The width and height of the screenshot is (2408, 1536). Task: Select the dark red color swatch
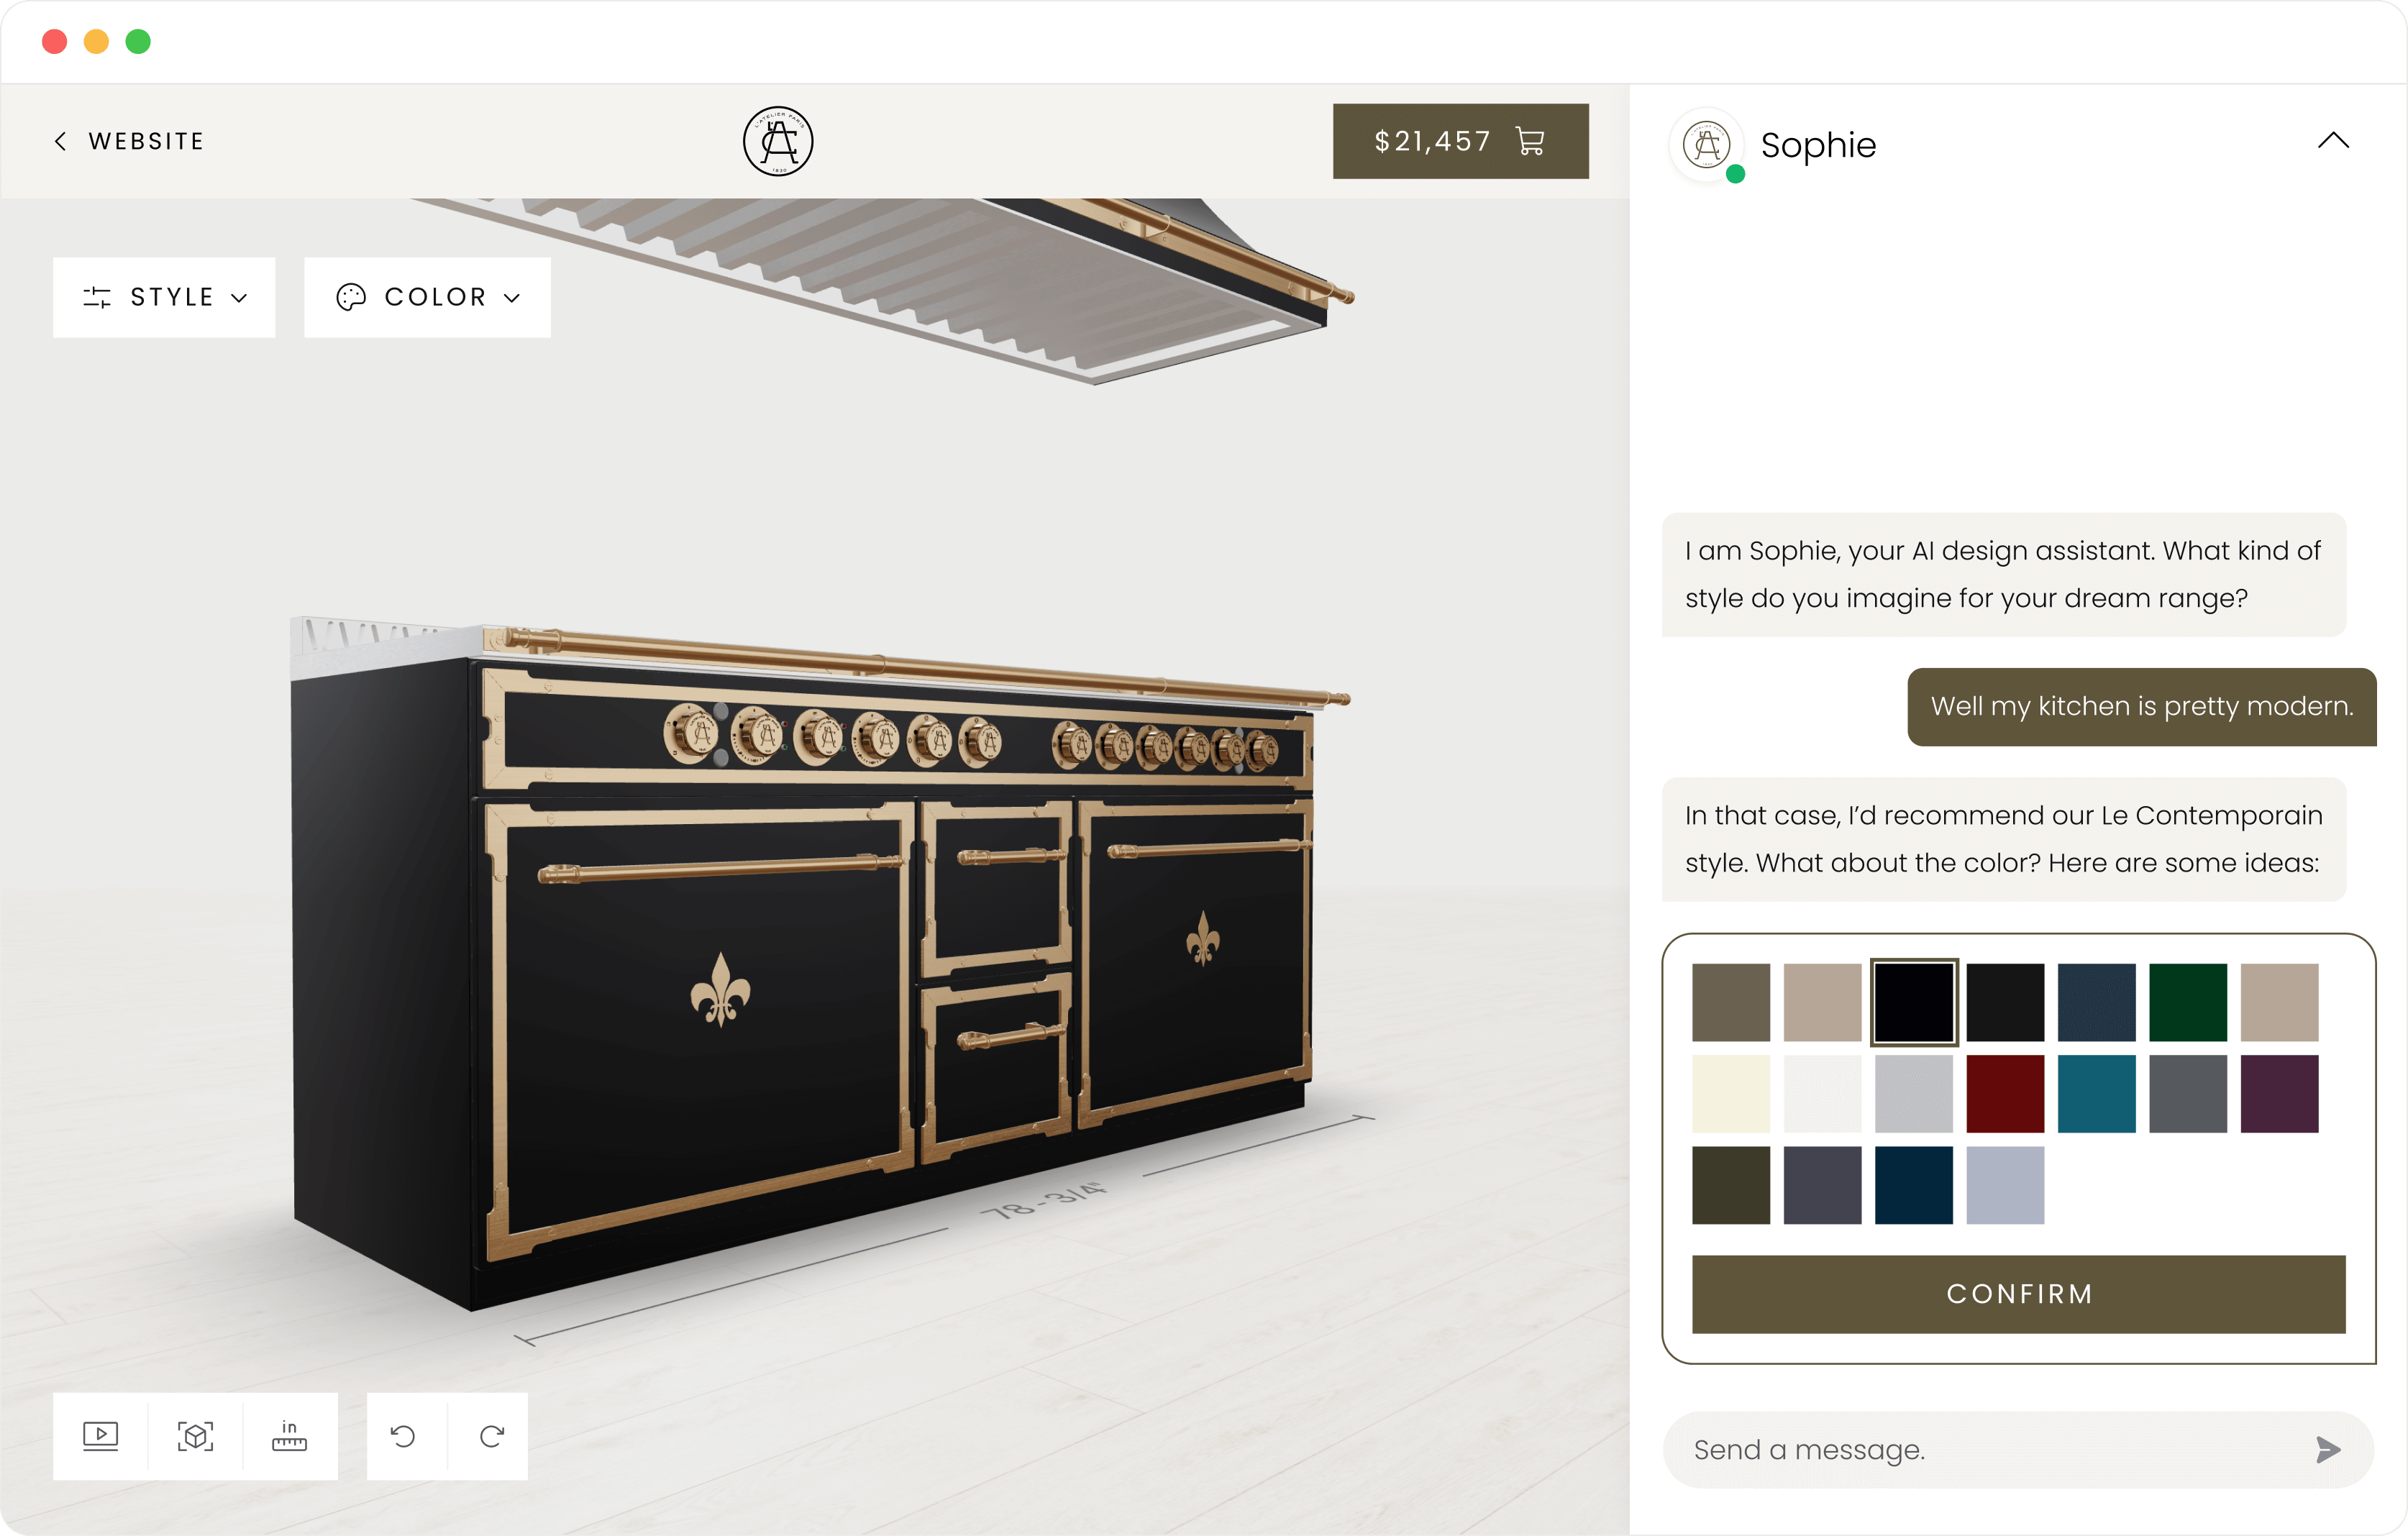pos(2005,1093)
